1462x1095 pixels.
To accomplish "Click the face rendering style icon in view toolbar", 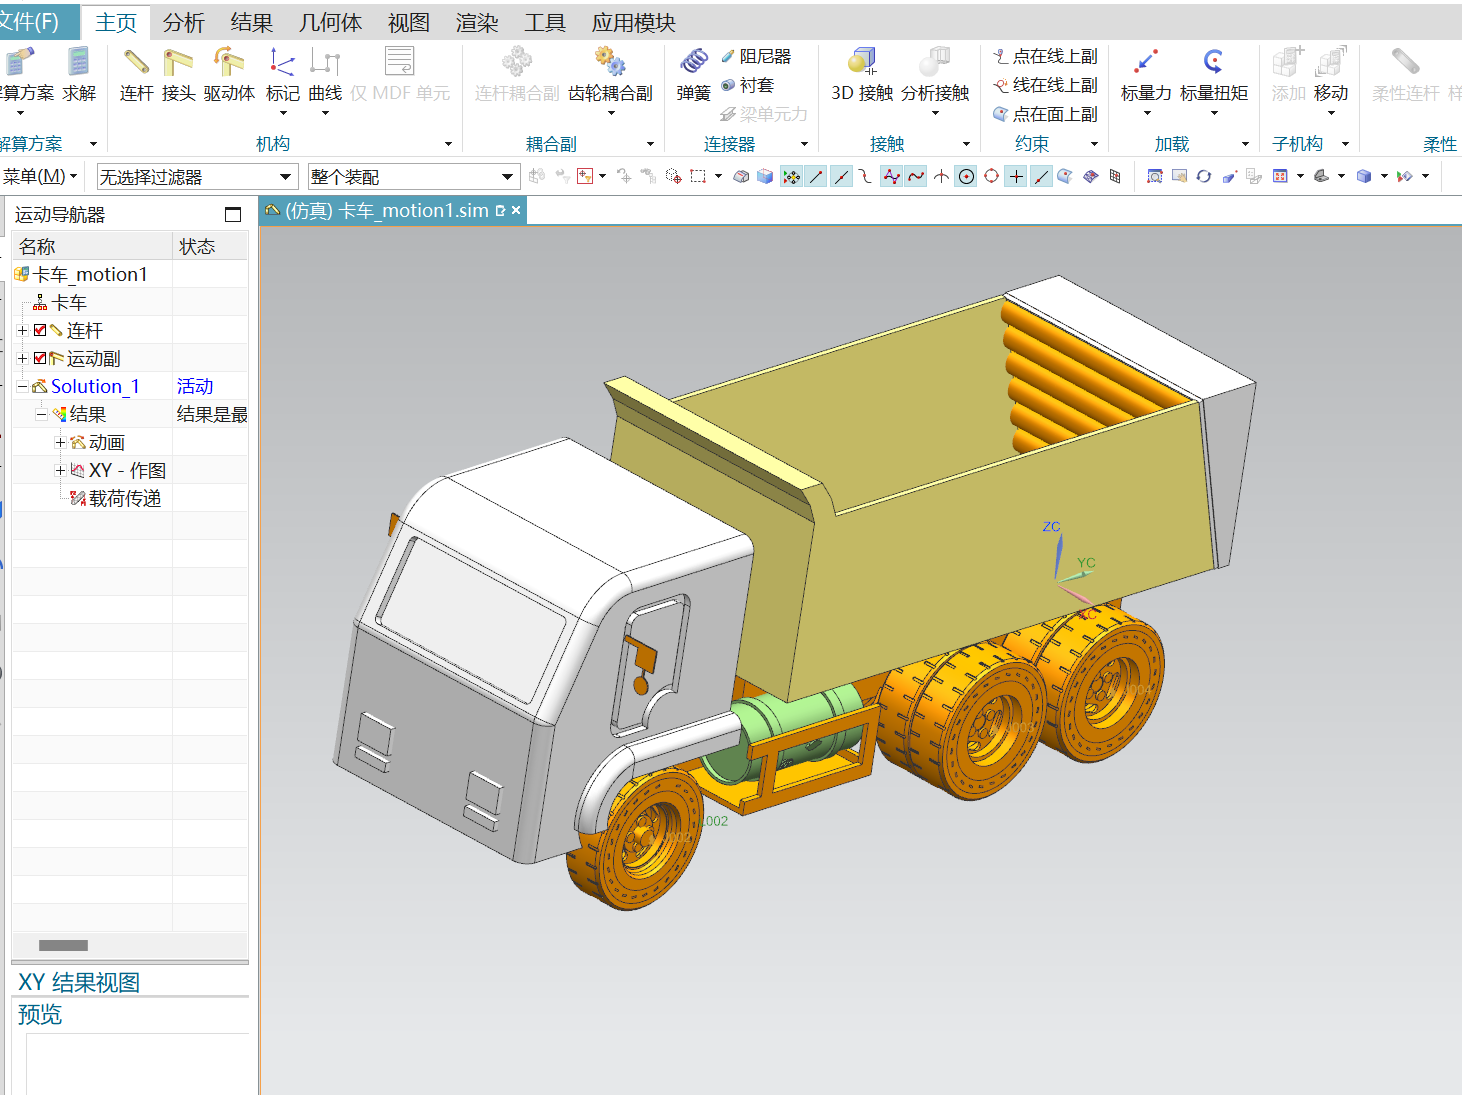I will point(1364,177).
